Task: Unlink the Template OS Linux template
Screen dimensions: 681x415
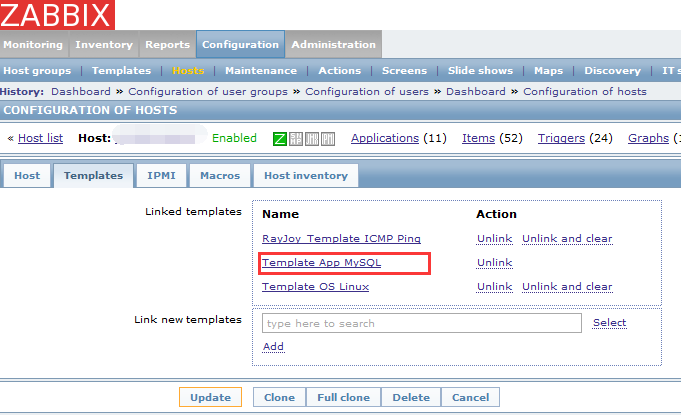Action: point(494,287)
